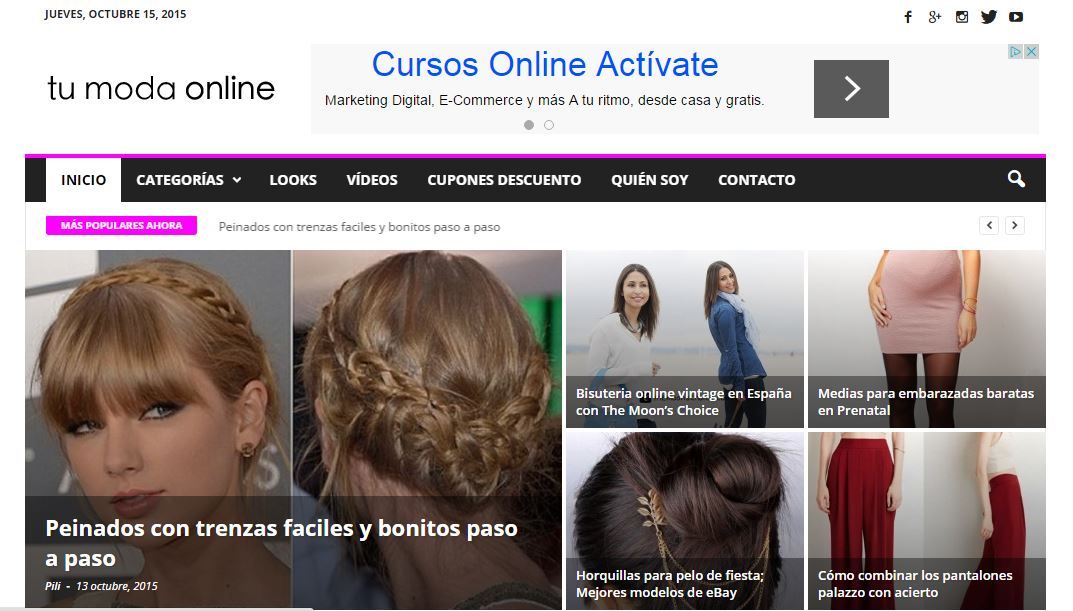Click the search magnifier icon in navbar
Image resolution: width=1073 pixels, height=611 pixels.
[x=1016, y=180]
